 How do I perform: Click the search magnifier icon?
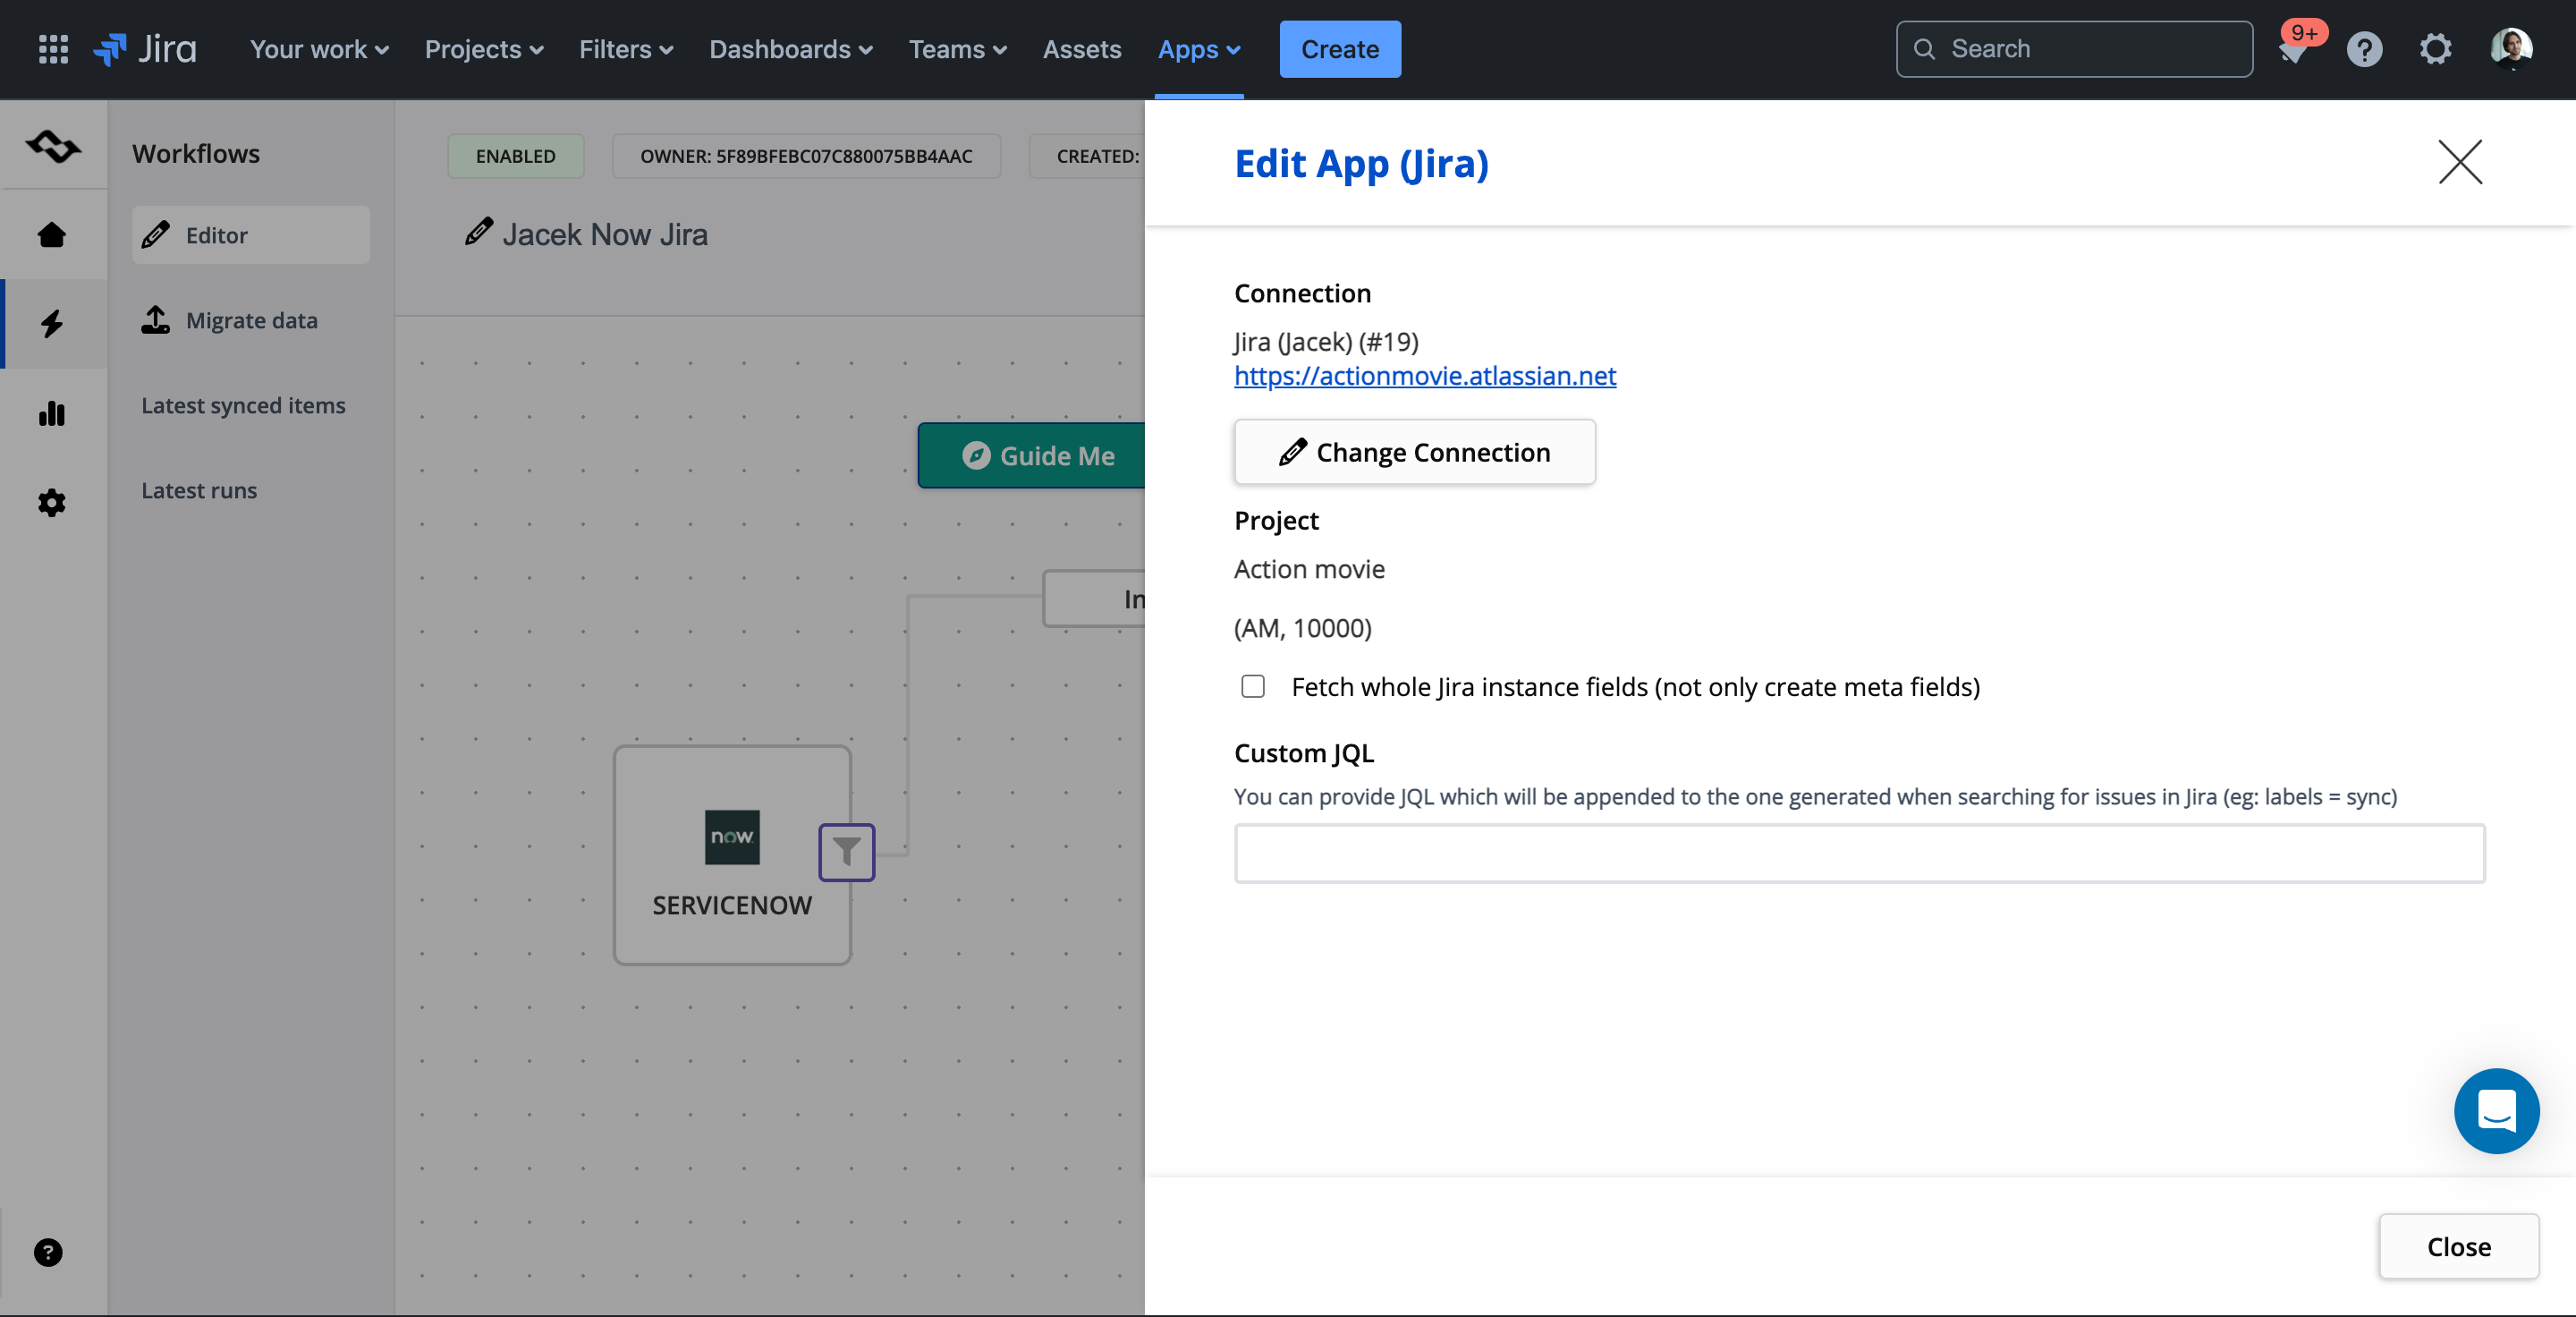pyautogui.click(x=1924, y=49)
